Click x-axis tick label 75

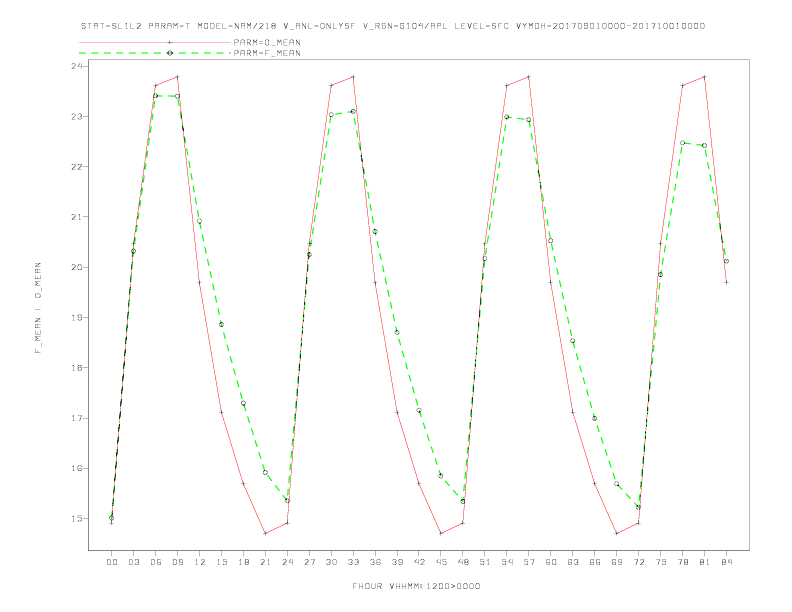click(661, 562)
